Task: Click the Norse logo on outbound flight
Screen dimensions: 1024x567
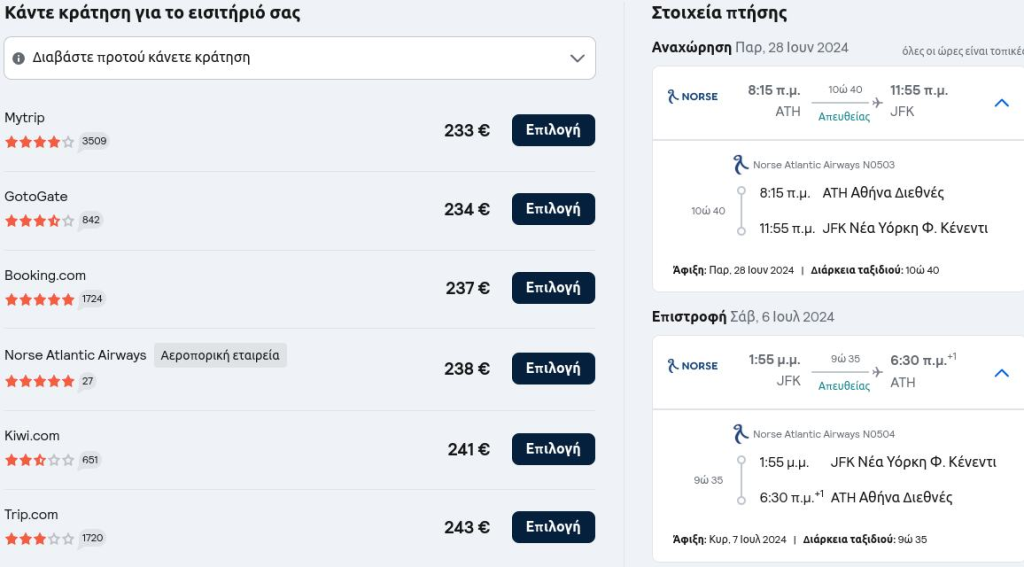Action: (x=692, y=97)
